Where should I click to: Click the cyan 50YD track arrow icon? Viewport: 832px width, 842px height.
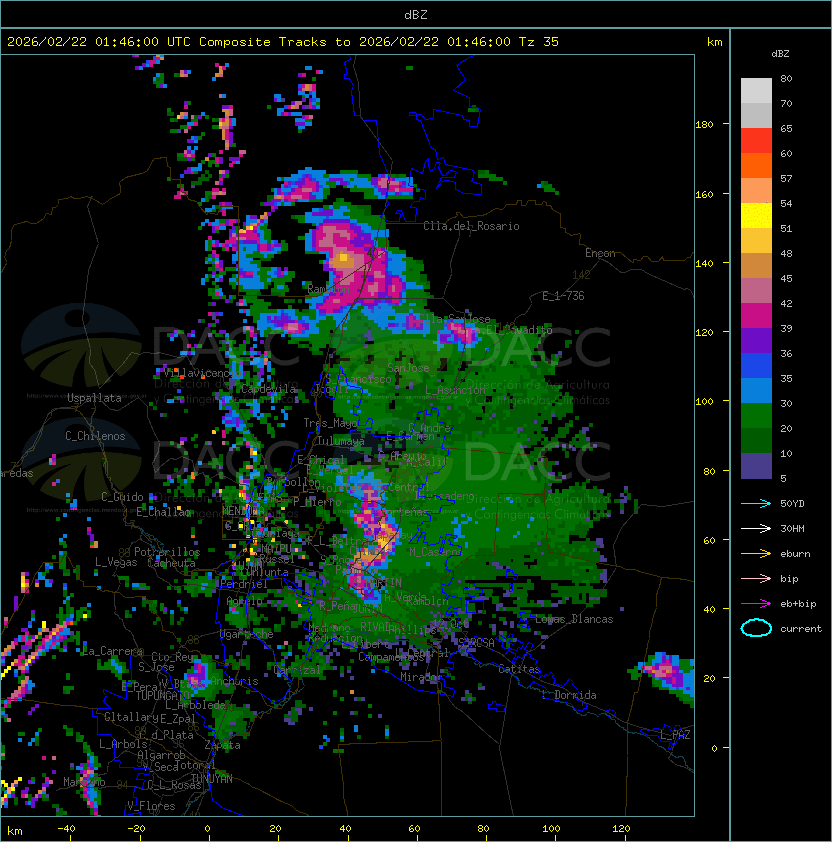coord(756,503)
